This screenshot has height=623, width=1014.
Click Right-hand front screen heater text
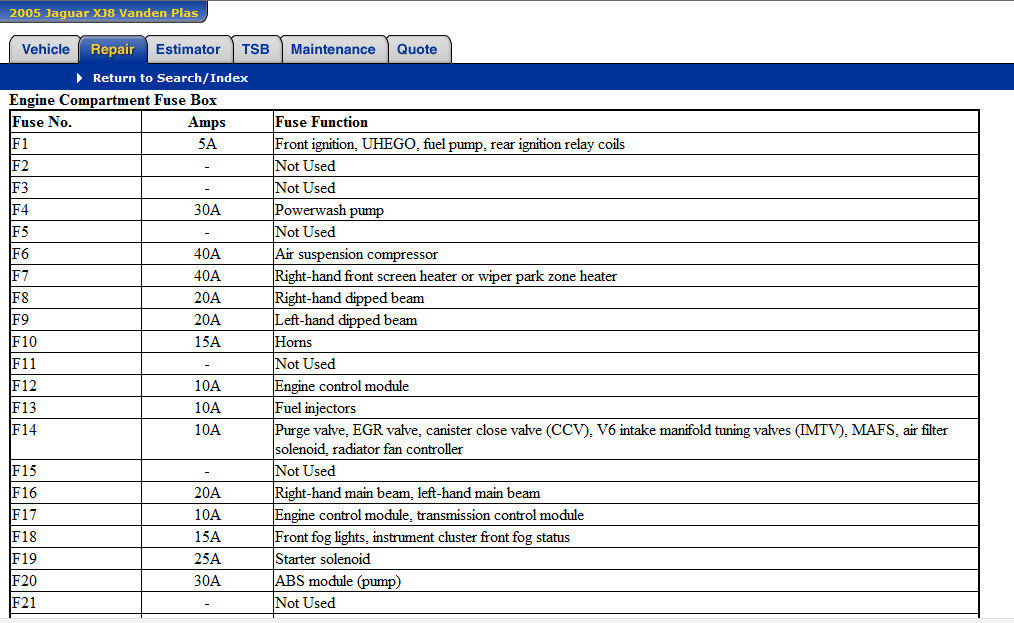[x=446, y=276]
